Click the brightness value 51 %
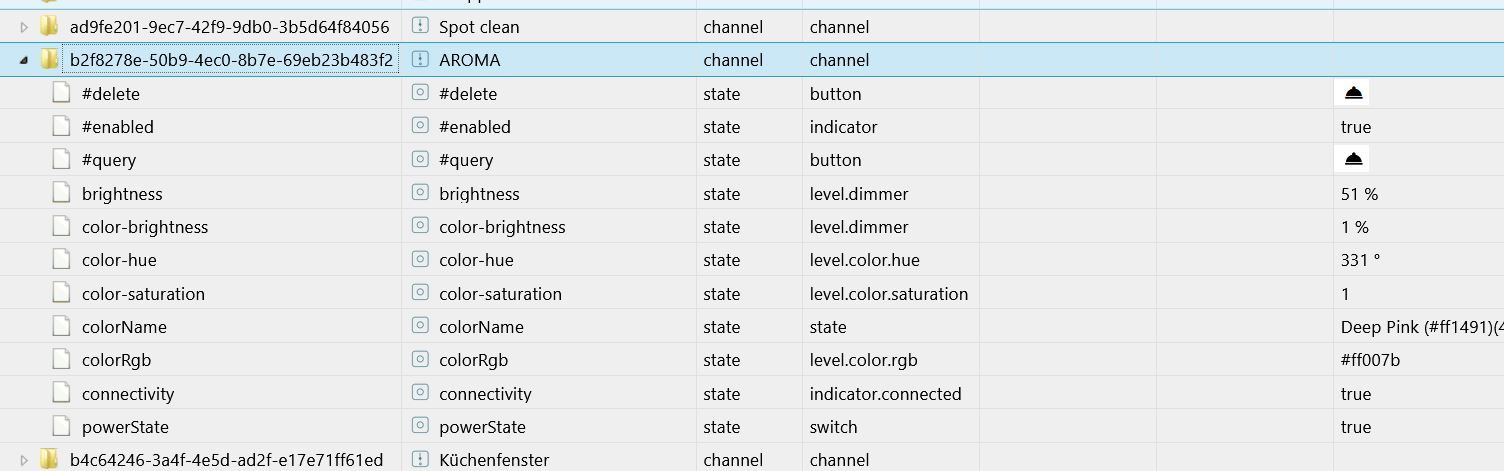 [1359, 194]
